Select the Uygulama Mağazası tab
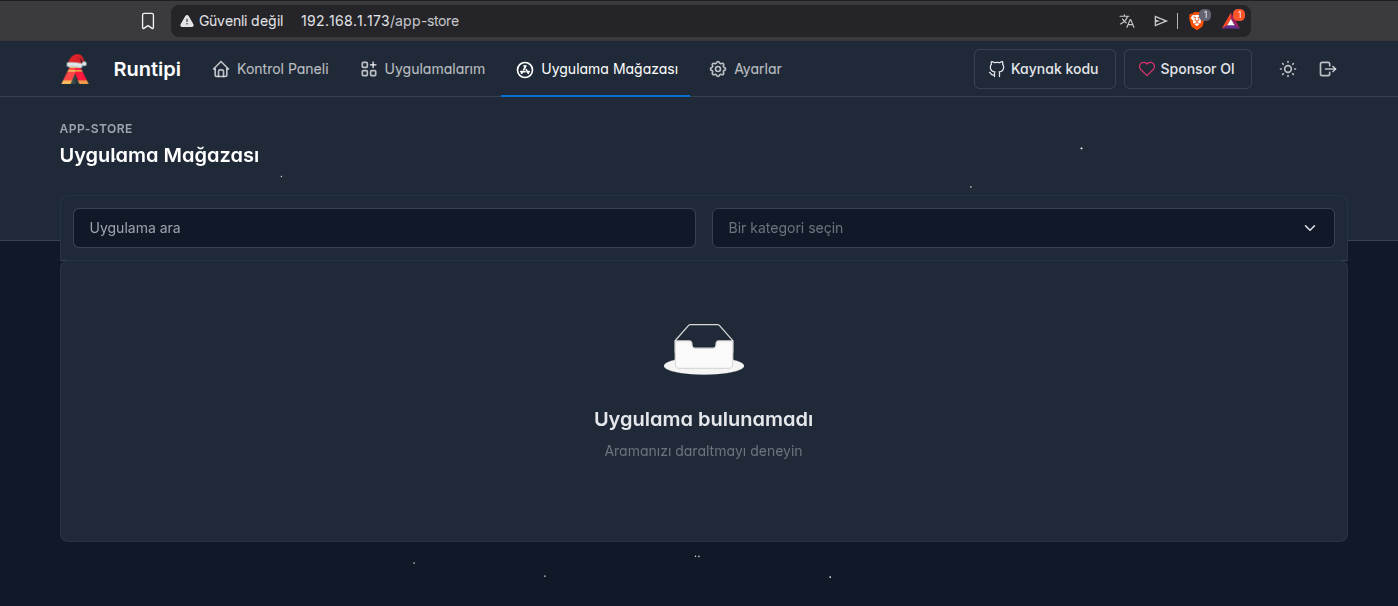1398x606 pixels. click(x=597, y=69)
